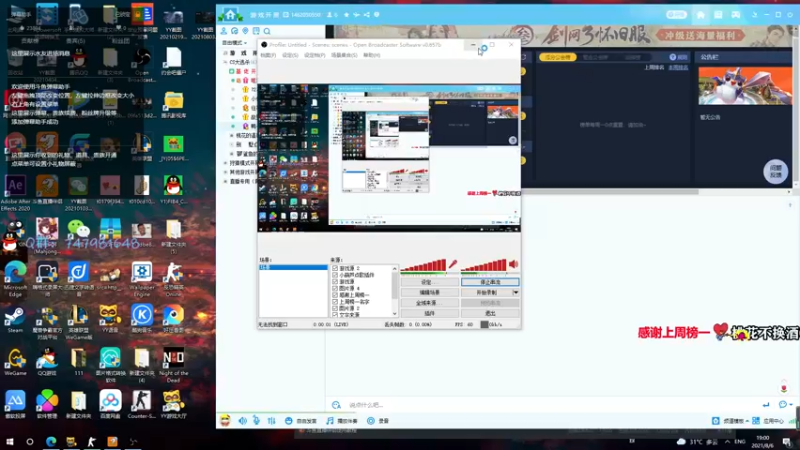This screenshot has width=800, height=450.
Task: Click the horizontal scrollbar under channel panel
Action: 610,192
